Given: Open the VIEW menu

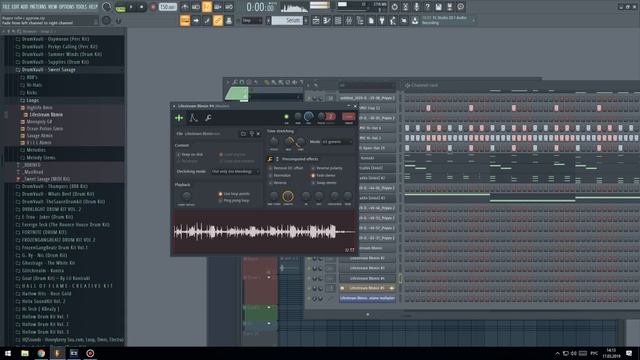Looking at the screenshot, I should (x=53, y=7).
